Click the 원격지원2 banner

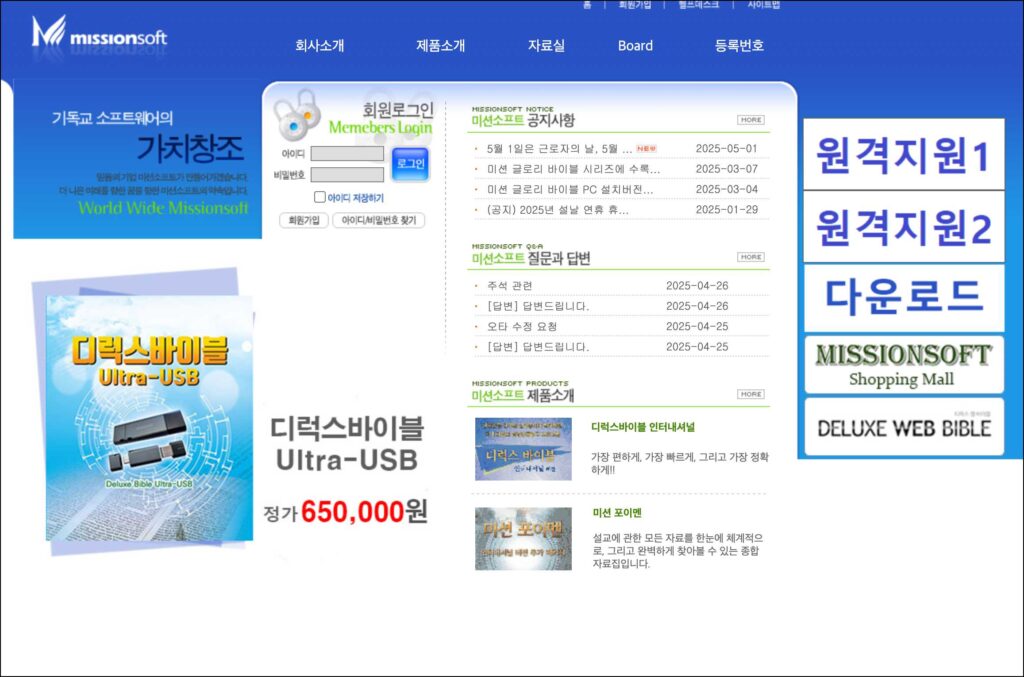pyautogui.click(x=903, y=227)
